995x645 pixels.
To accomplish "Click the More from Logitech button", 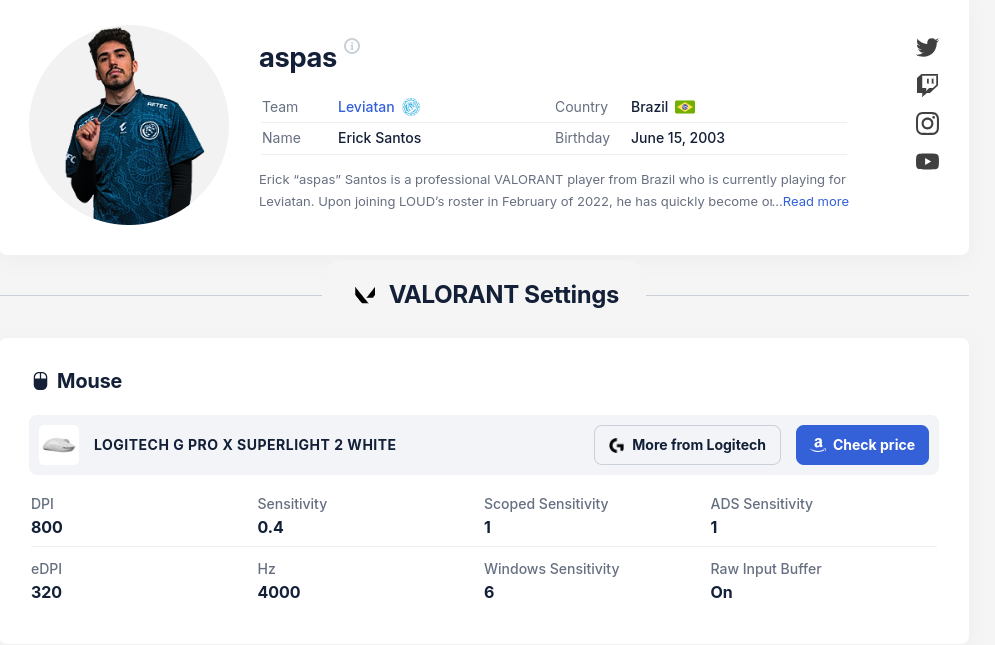I will (687, 445).
